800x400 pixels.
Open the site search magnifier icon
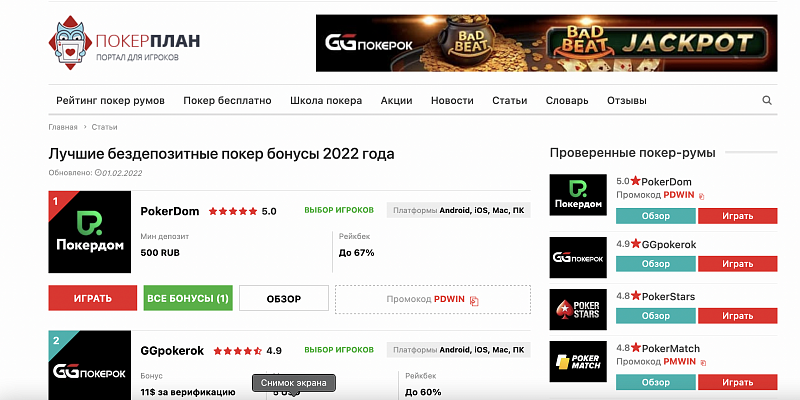[x=767, y=101]
